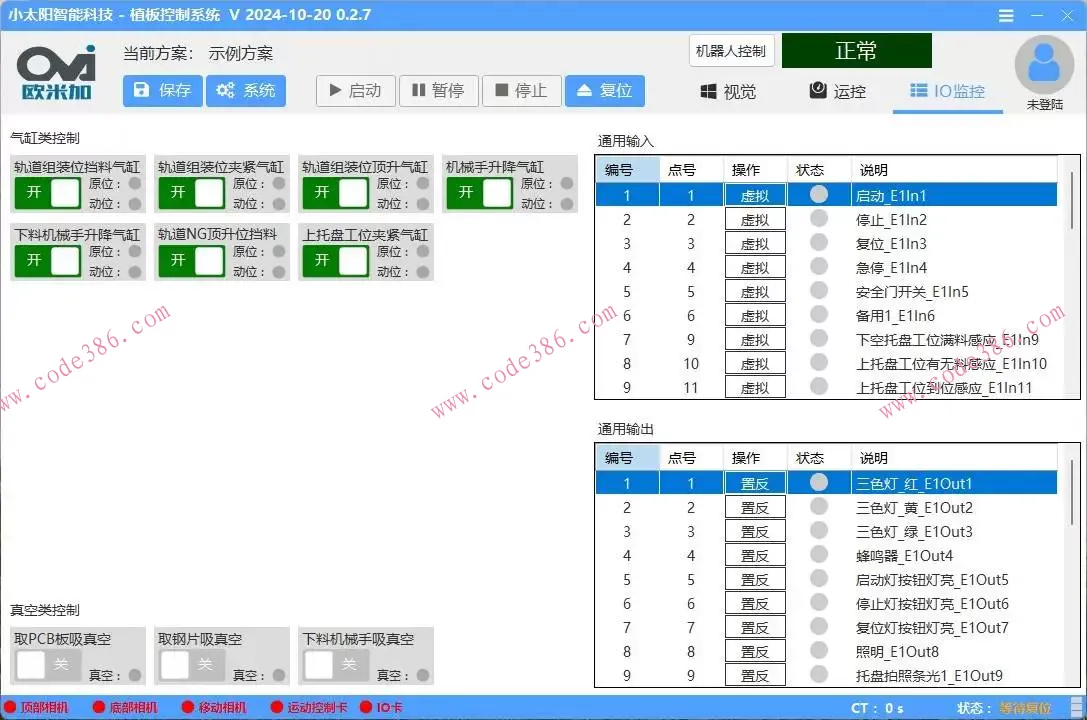Pause operation with 暂停 button

[439, 91]
